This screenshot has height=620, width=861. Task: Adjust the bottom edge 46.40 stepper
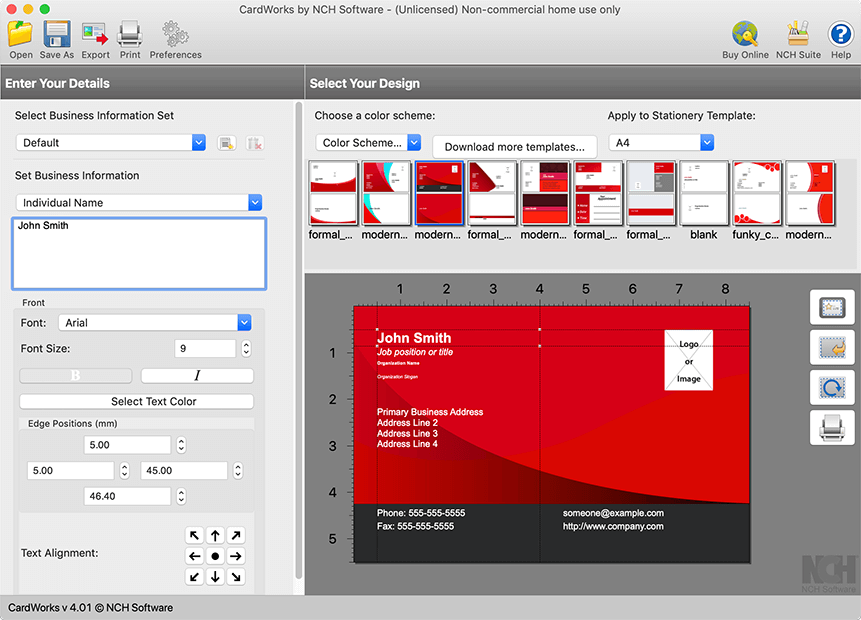[181, 496]
